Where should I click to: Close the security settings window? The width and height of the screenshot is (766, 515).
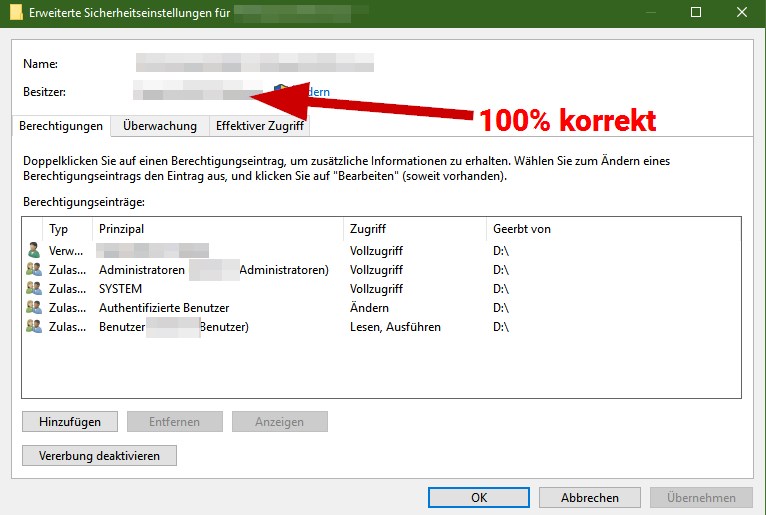click(x=742, y=12)
